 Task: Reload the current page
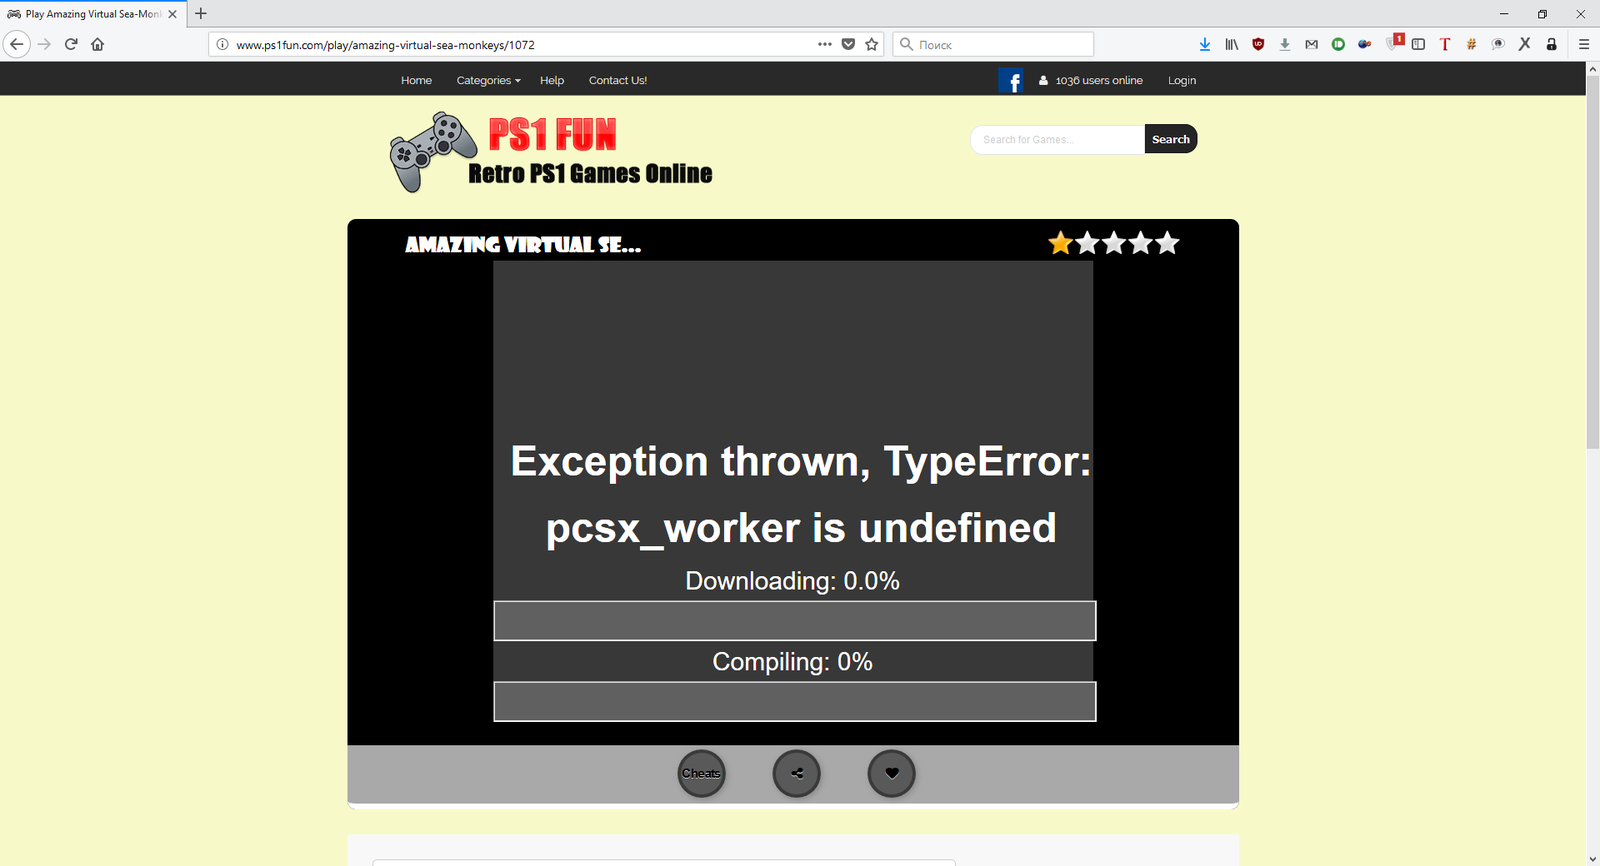point(71,44)
